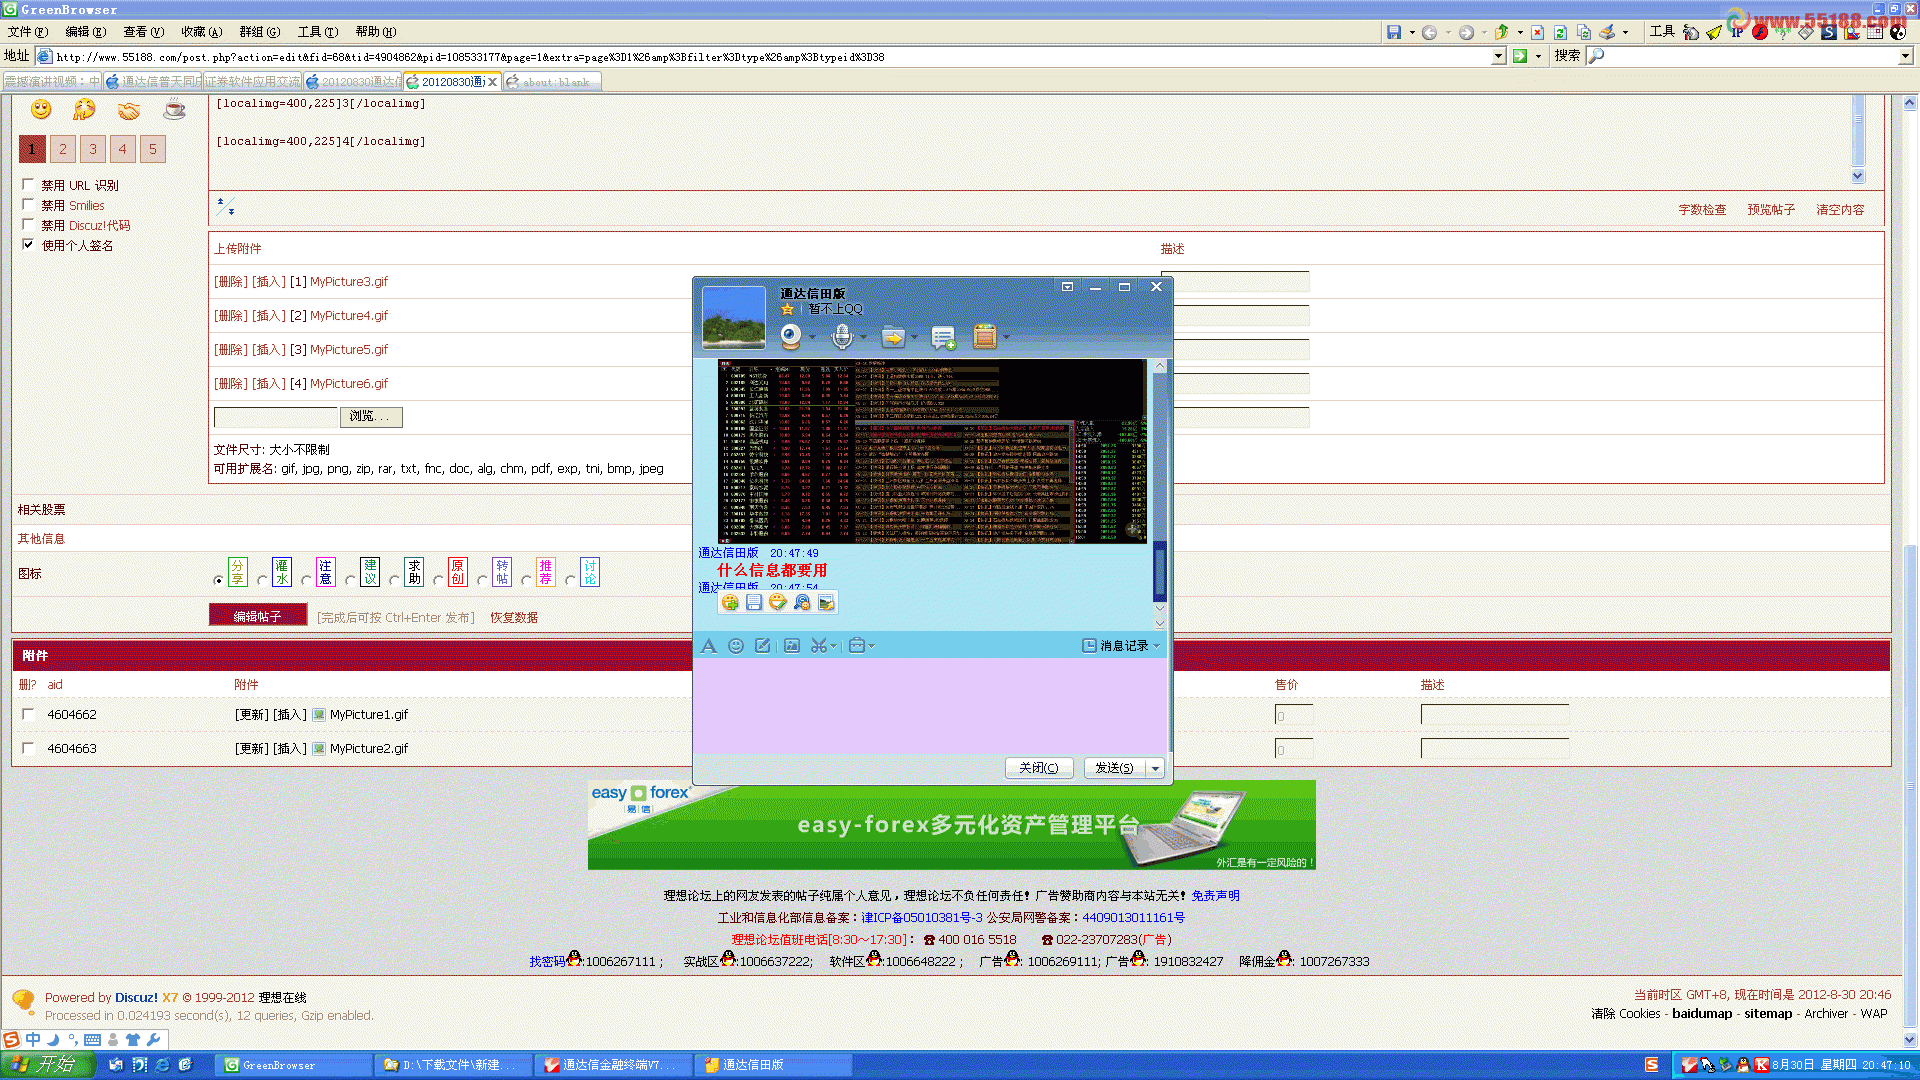
Task: Open the 文件(F) menu
Action: tap(27, 32)
